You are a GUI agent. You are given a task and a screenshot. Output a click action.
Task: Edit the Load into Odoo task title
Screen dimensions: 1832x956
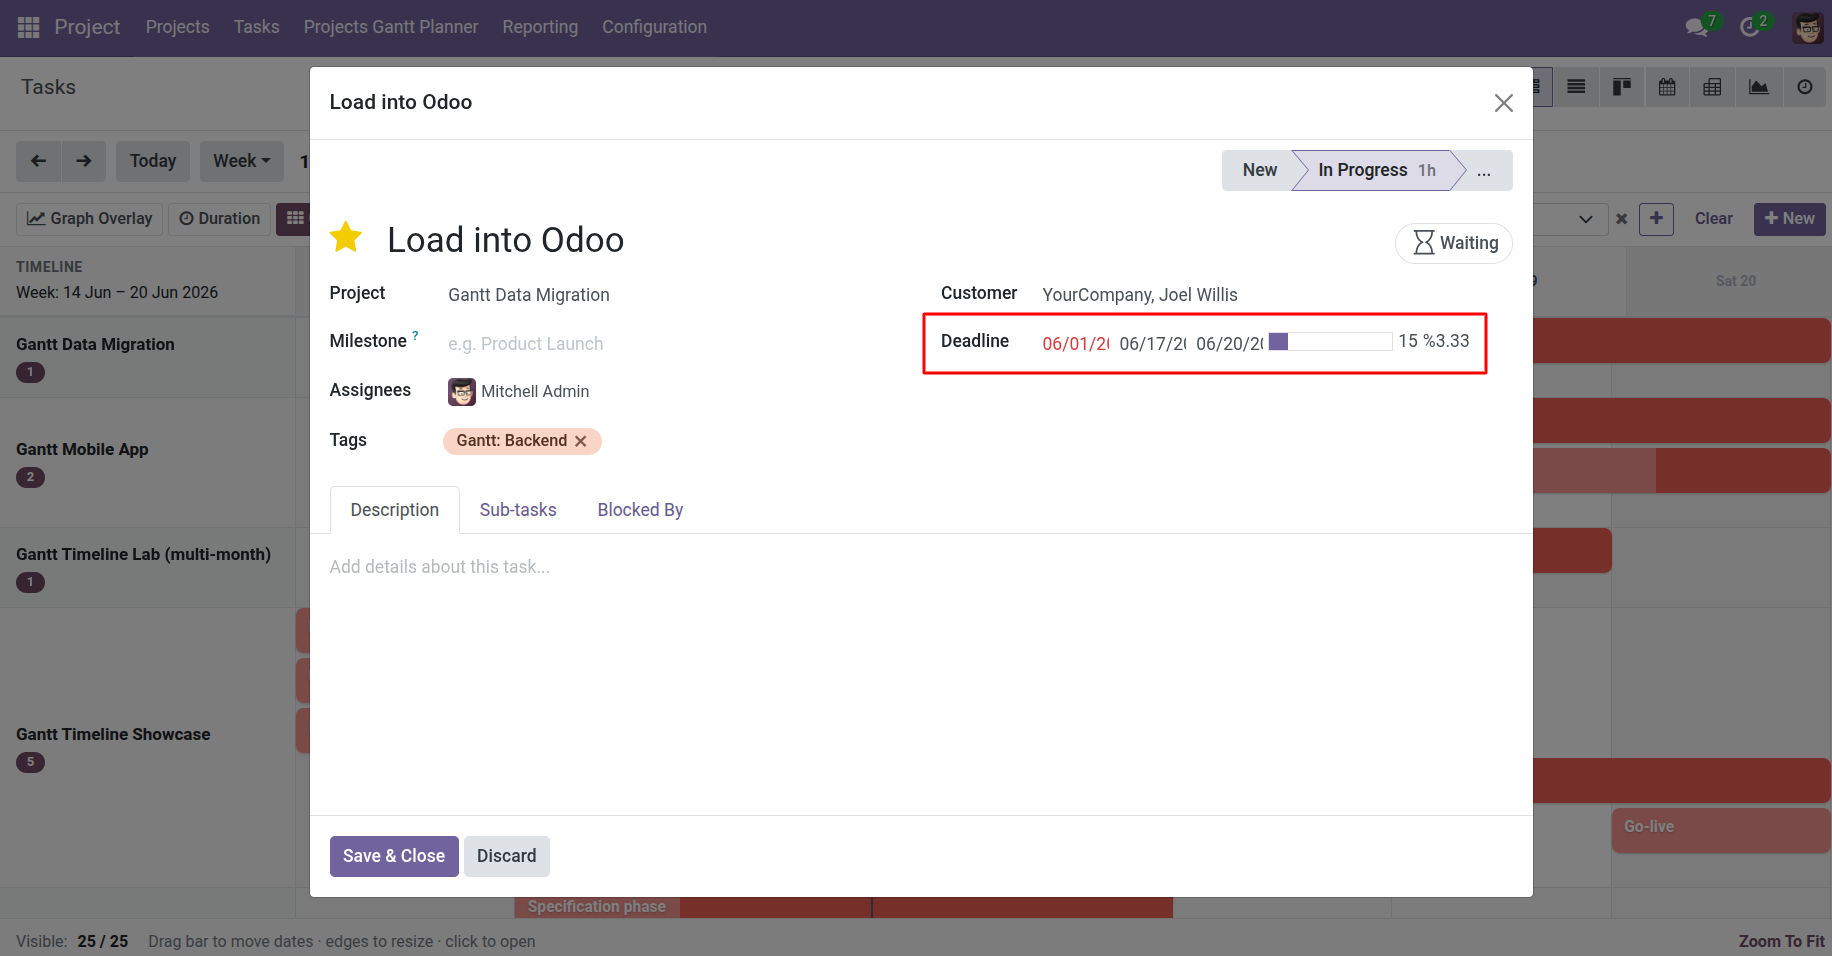pyautogui.click(x=505, y=240)
